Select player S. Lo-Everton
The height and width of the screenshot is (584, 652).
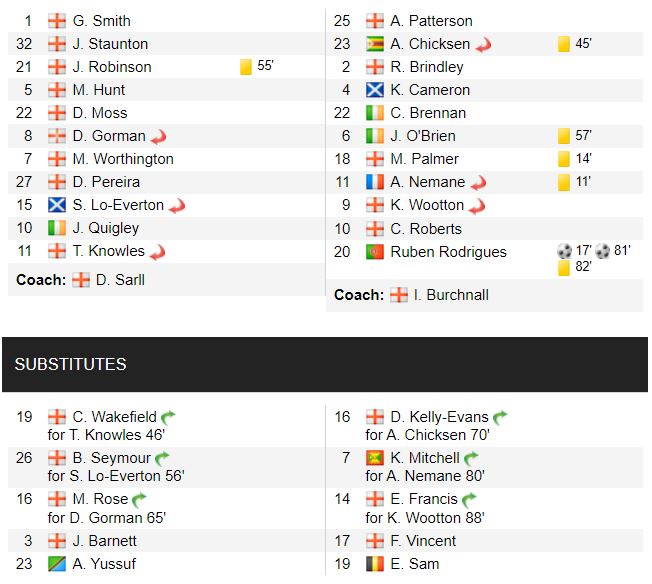pos(117,205)
